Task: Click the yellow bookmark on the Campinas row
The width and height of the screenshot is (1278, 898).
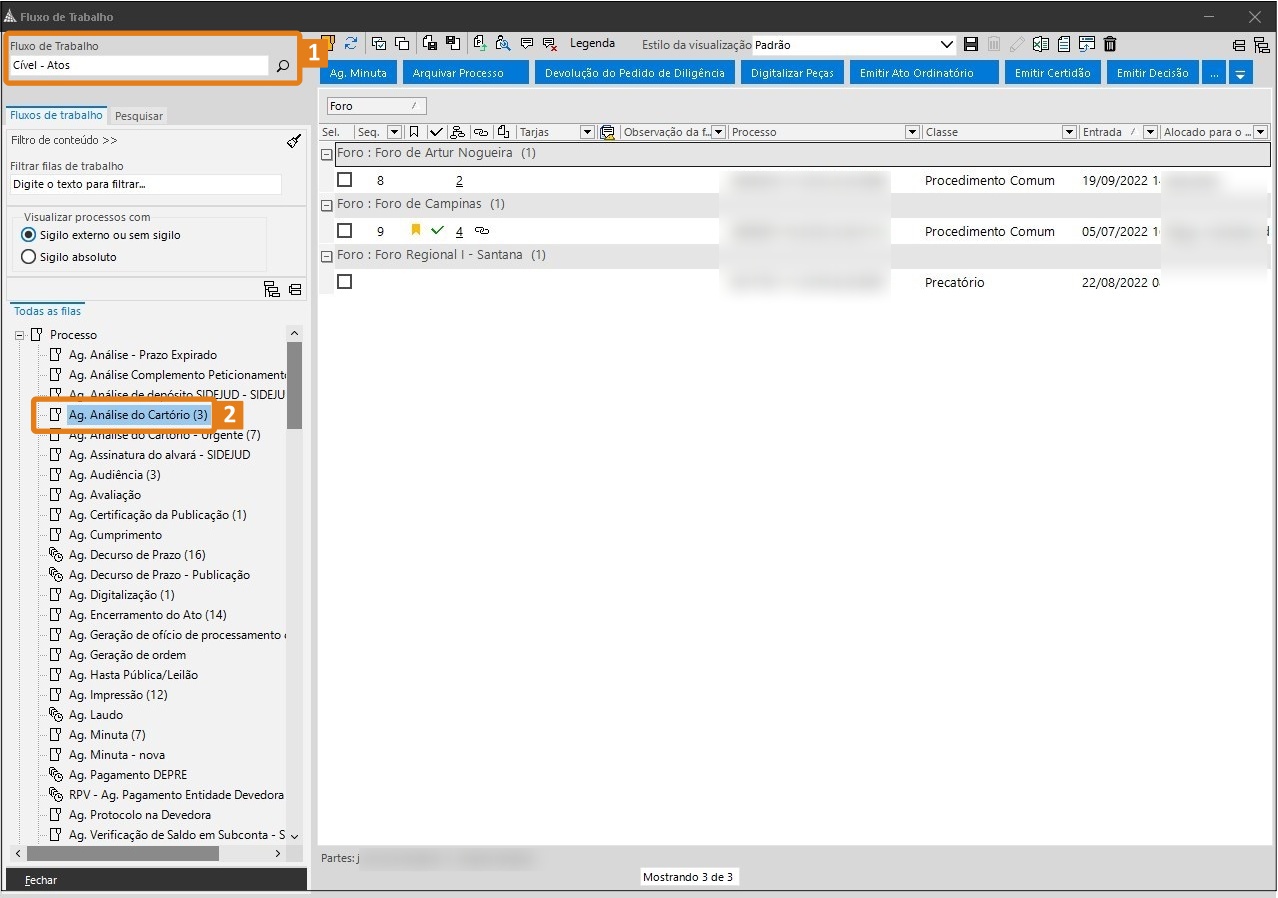Action: 416,231
